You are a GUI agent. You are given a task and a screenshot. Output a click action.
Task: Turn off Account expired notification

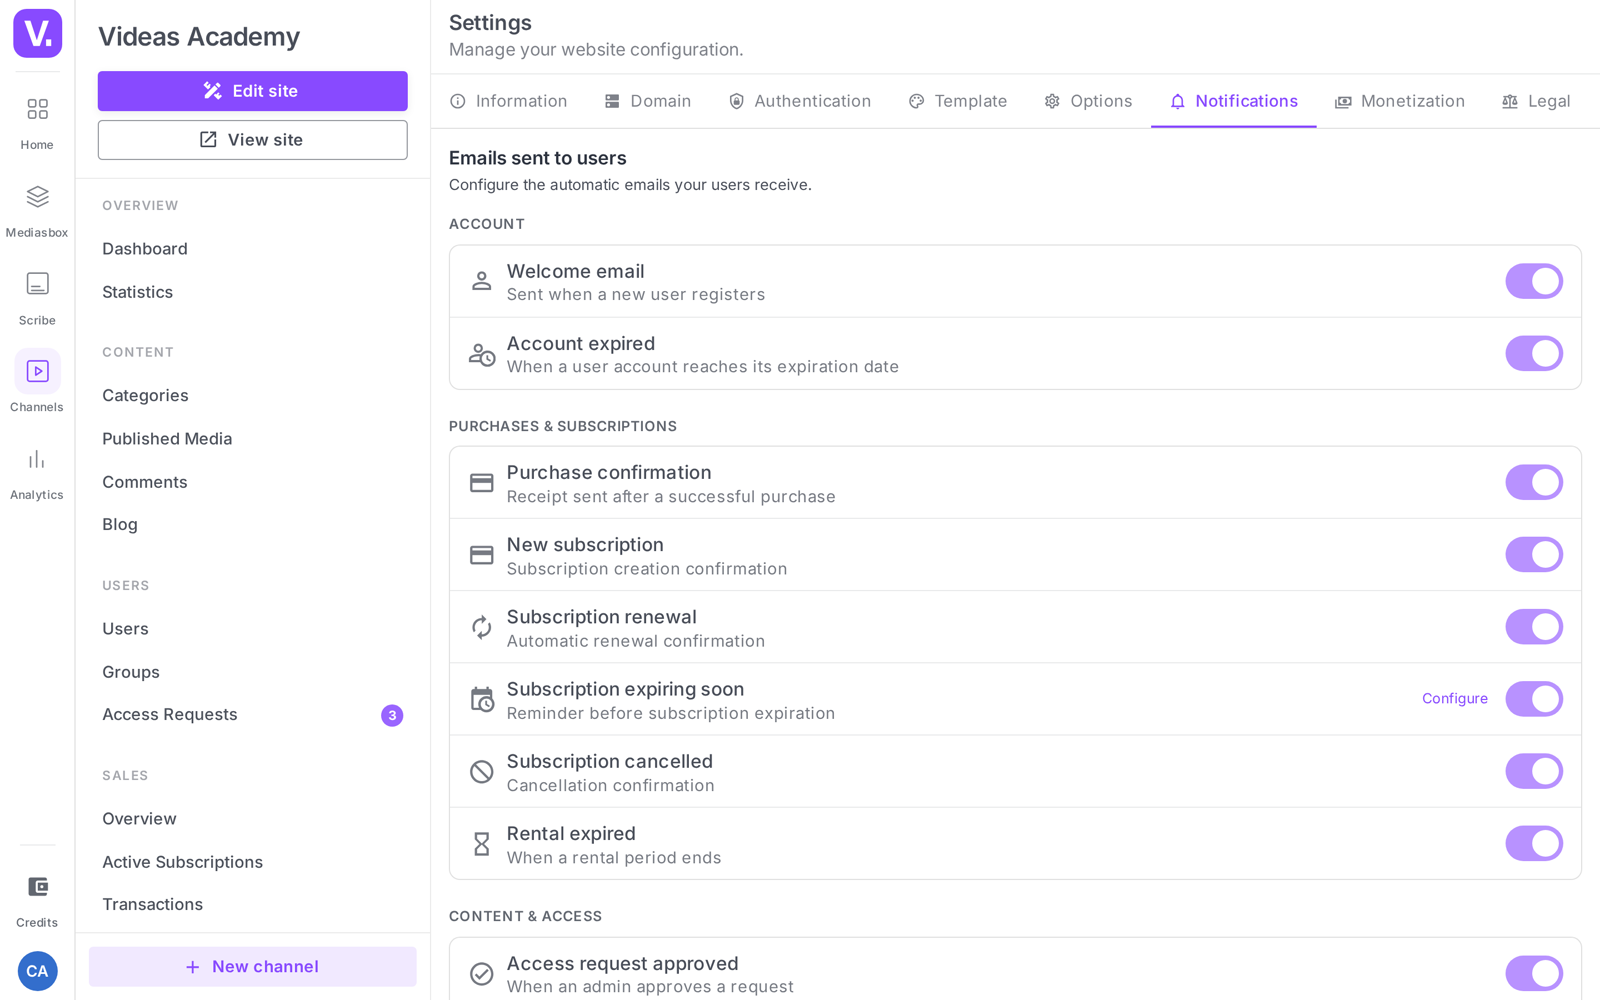tap(1534, 353)
